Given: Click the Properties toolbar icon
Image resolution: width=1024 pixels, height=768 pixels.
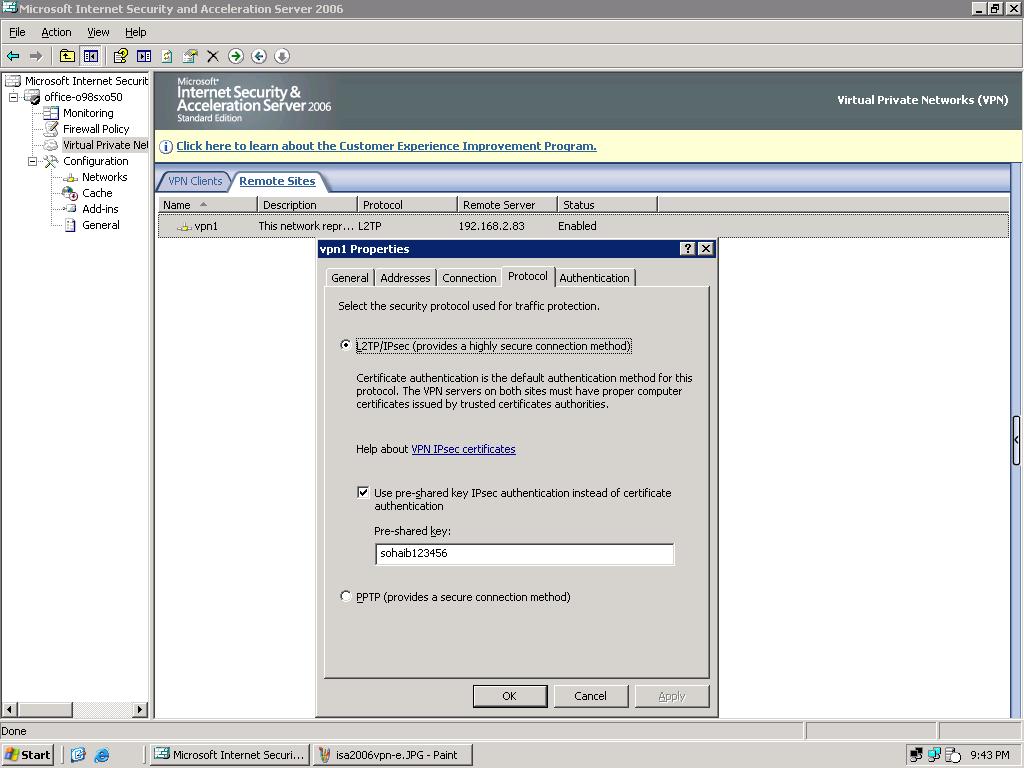Looking at the screenshot, I should 190,56.
